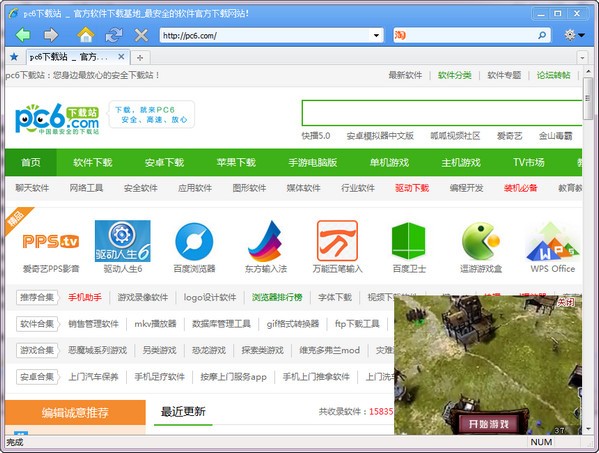
Task: Select the 单机游戏 navigation item
Action: pos(389,162)
